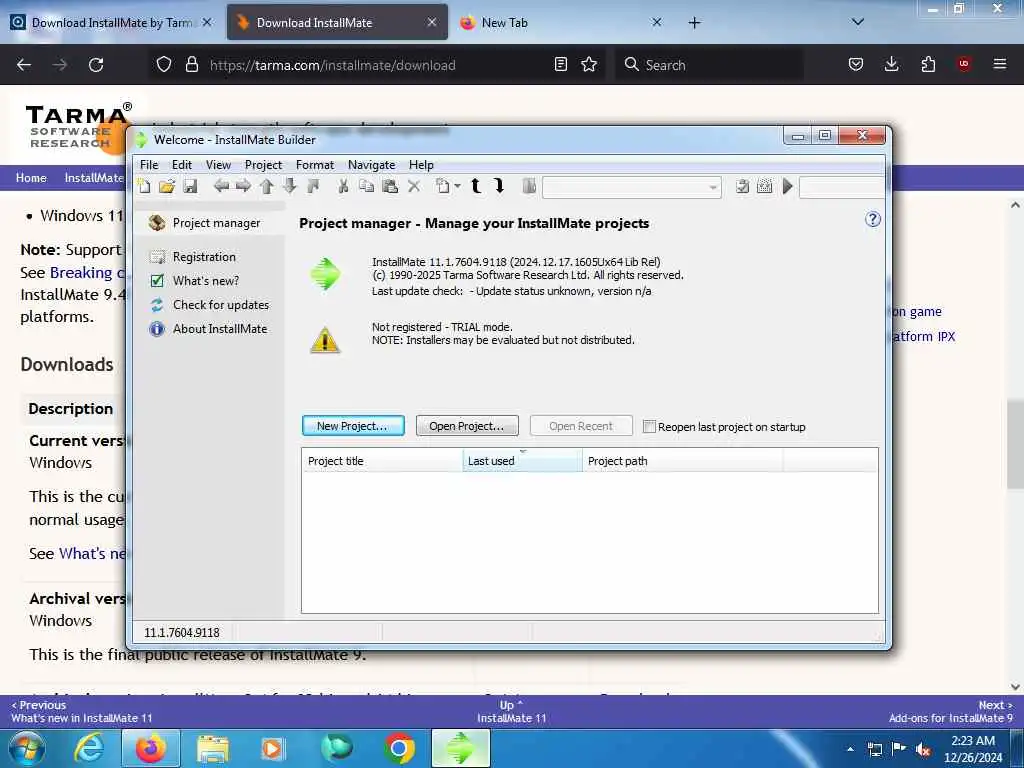Viewport: 1024px width, 768px height.
Task: Open the list all tabs chevron
Action: [858, 22]
